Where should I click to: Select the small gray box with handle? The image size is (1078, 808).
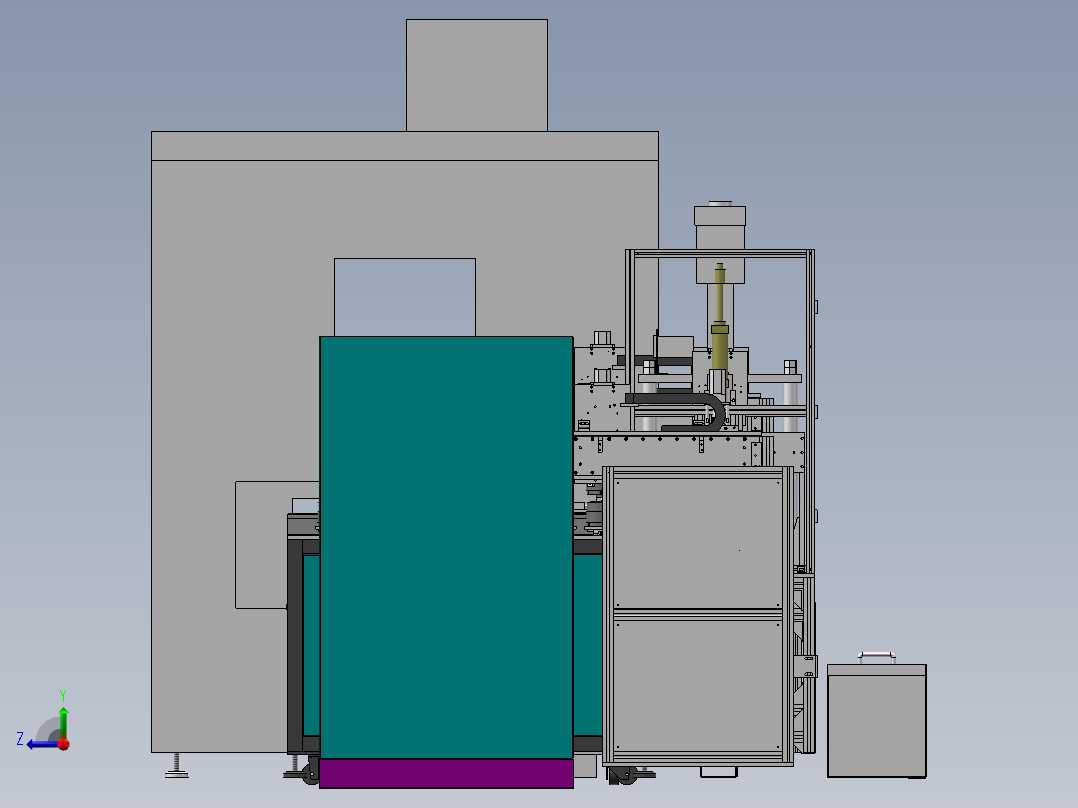click(x=877, y=720)
